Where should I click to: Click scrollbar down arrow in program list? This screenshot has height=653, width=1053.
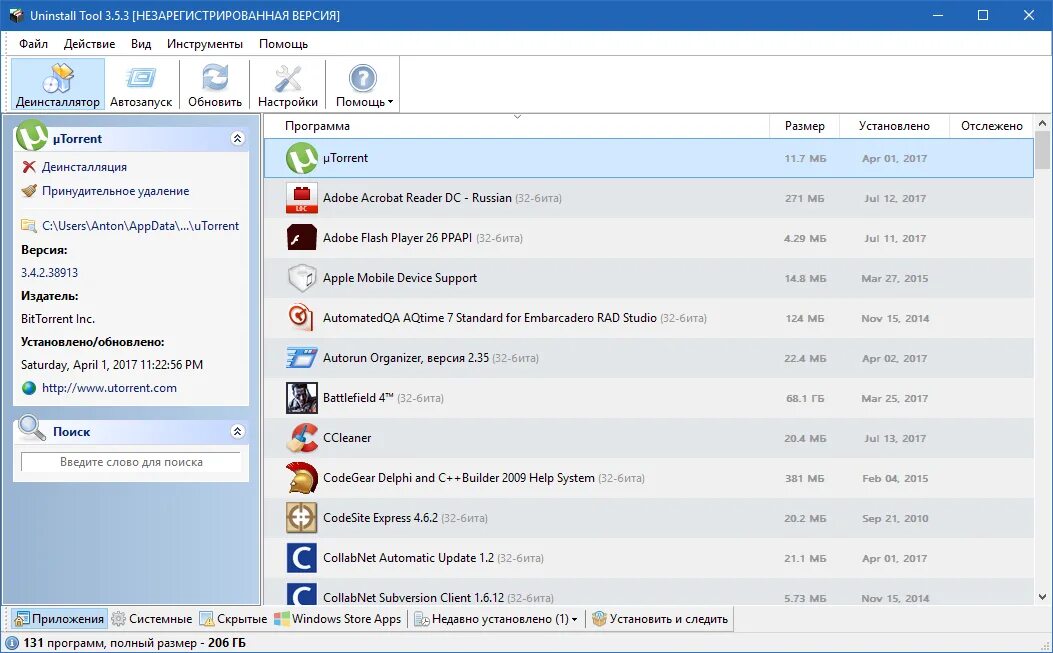[x=1042, y=597]
